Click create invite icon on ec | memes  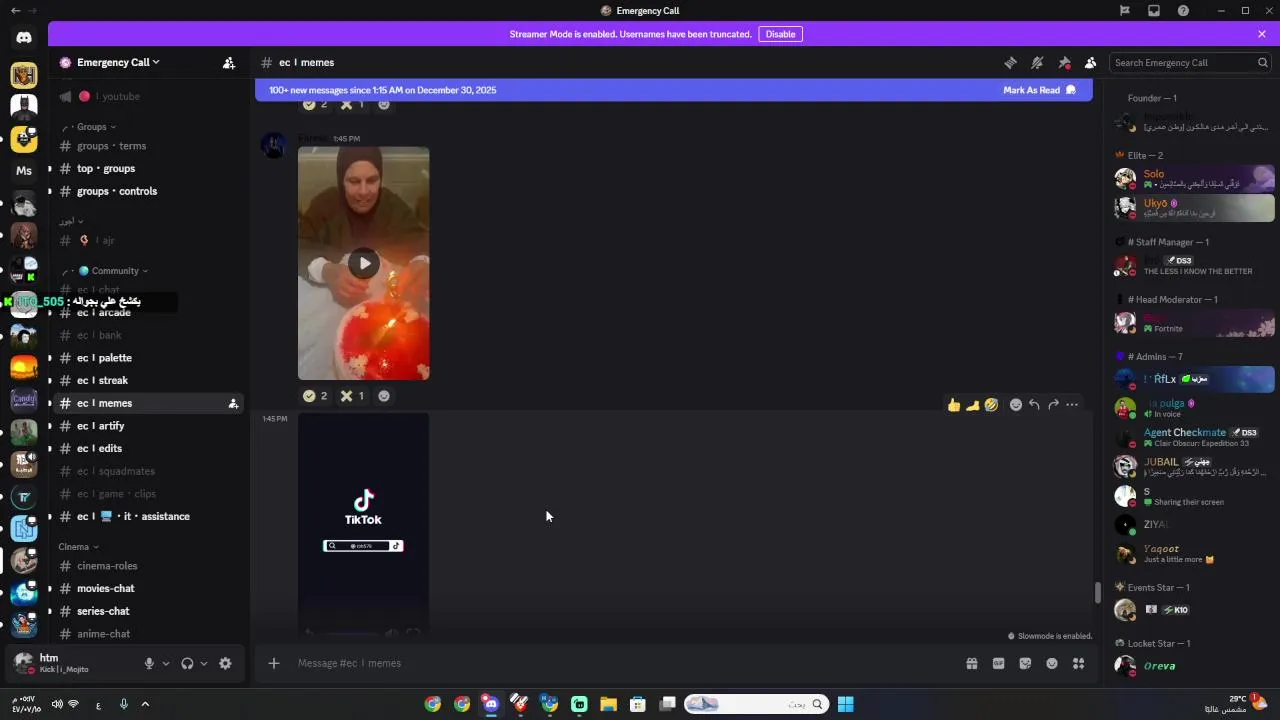pyautogui.click(x=233, y=404)
